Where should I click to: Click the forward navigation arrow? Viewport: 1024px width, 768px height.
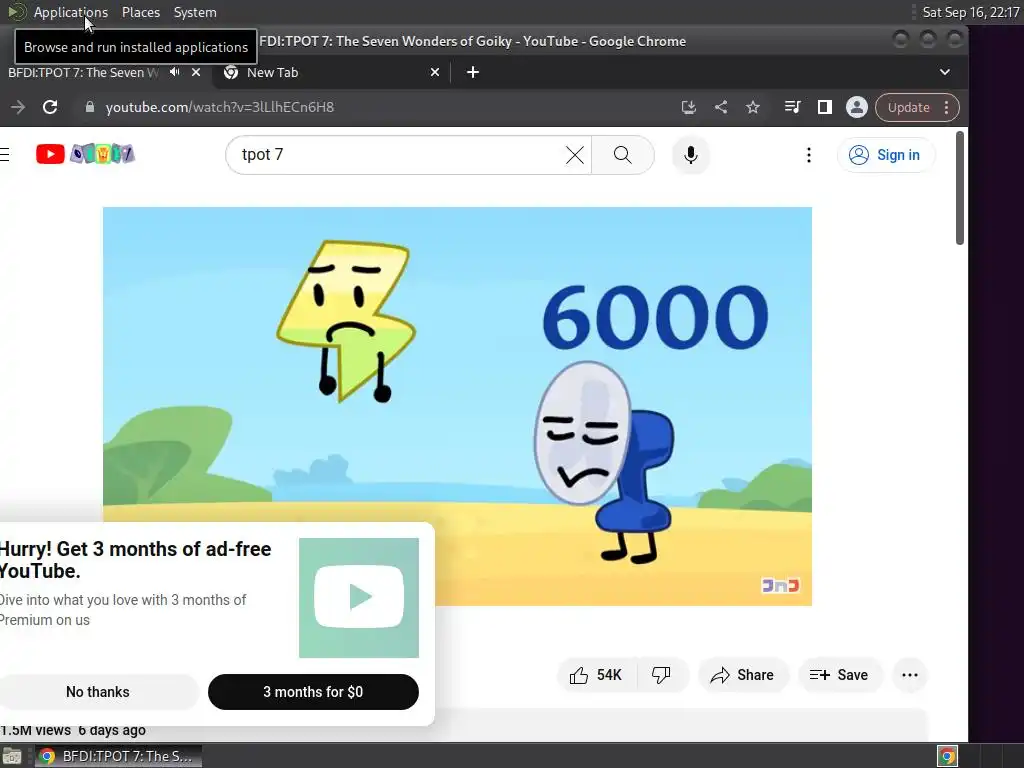[x=18, y=107]
